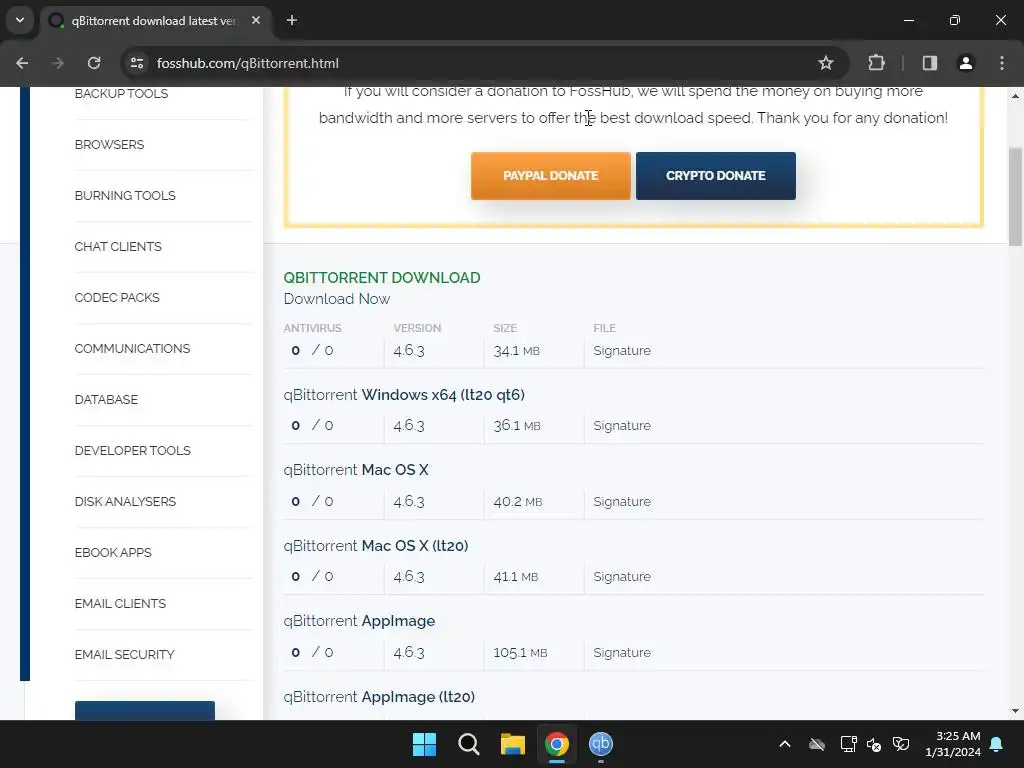1024x768 pixels.
Task: Click the CRYPTO DONATE button
Action: pos(716,176)
